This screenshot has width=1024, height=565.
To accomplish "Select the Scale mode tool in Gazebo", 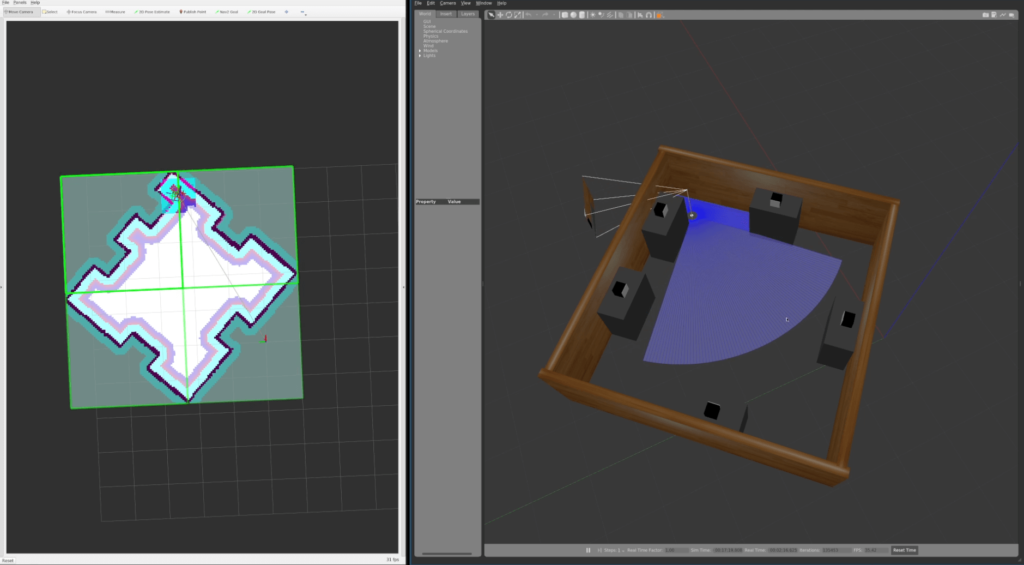I will 517,15.
